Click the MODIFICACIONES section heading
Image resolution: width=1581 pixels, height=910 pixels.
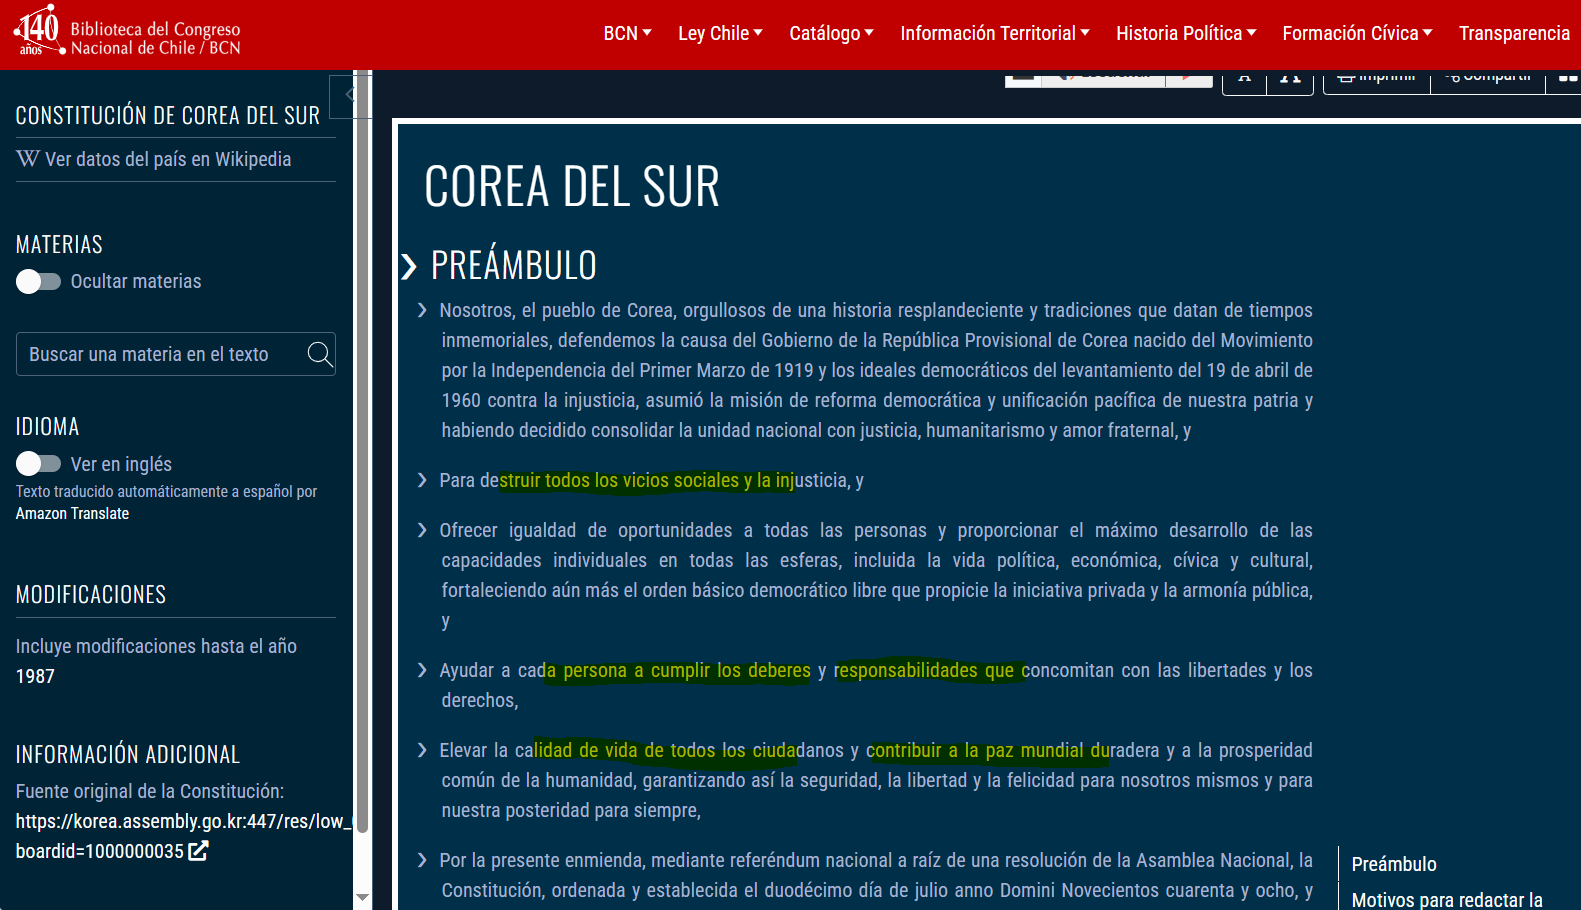91,595
